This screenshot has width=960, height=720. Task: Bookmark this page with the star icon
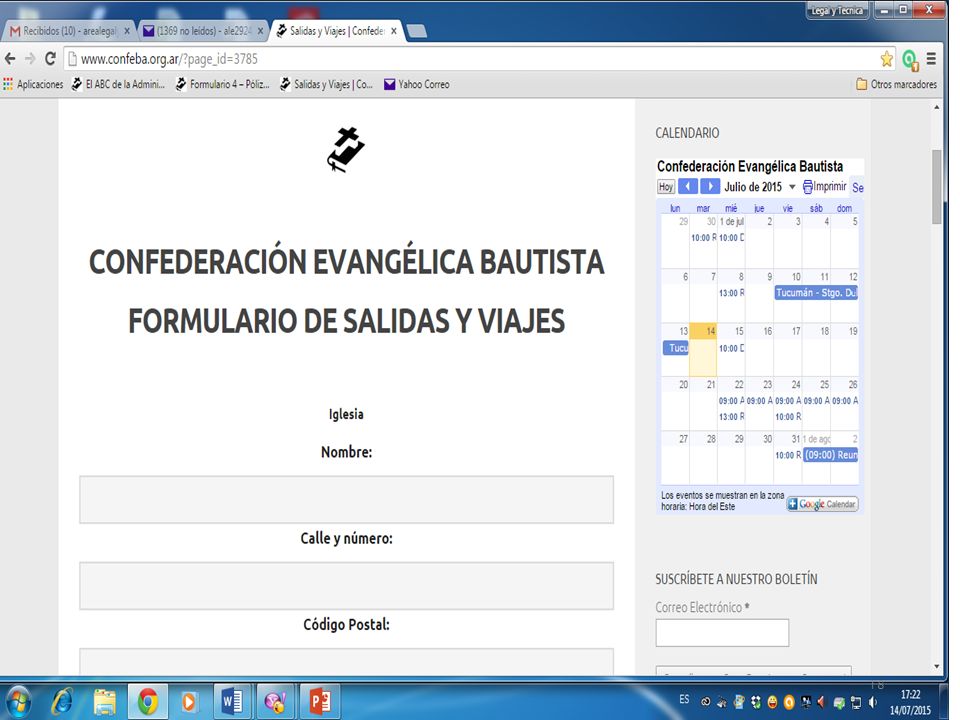(887, 59)
